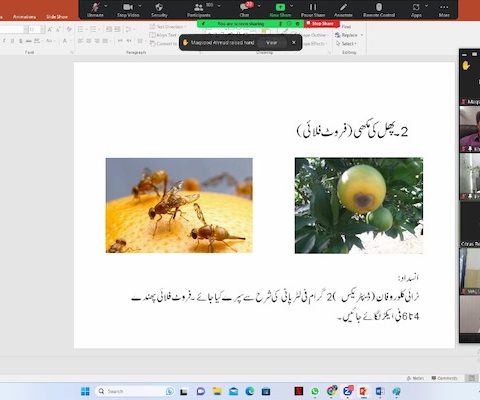
Task: Expand the arrow next to New Share
Action: click(292, 6)
